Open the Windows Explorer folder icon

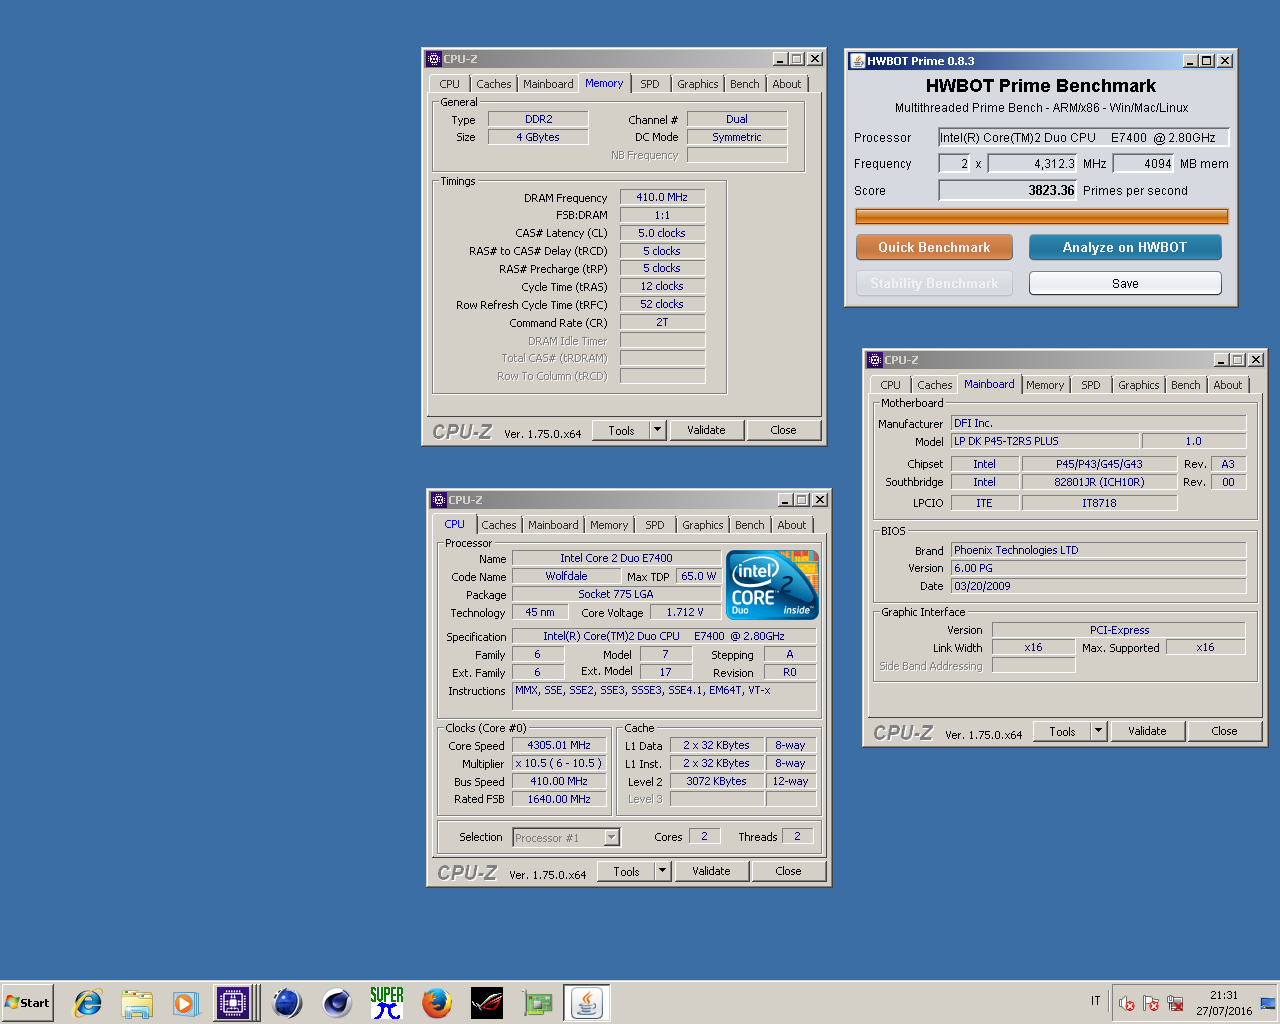click(x=137, y=1003)
